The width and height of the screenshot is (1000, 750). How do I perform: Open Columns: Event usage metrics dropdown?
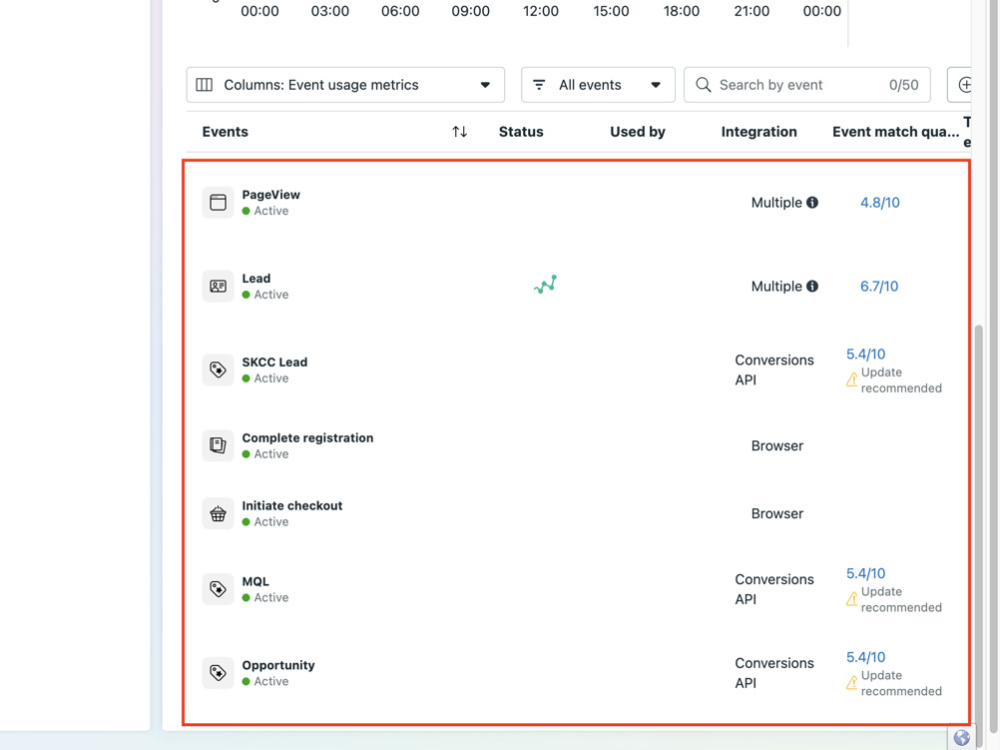pos(346,85)
